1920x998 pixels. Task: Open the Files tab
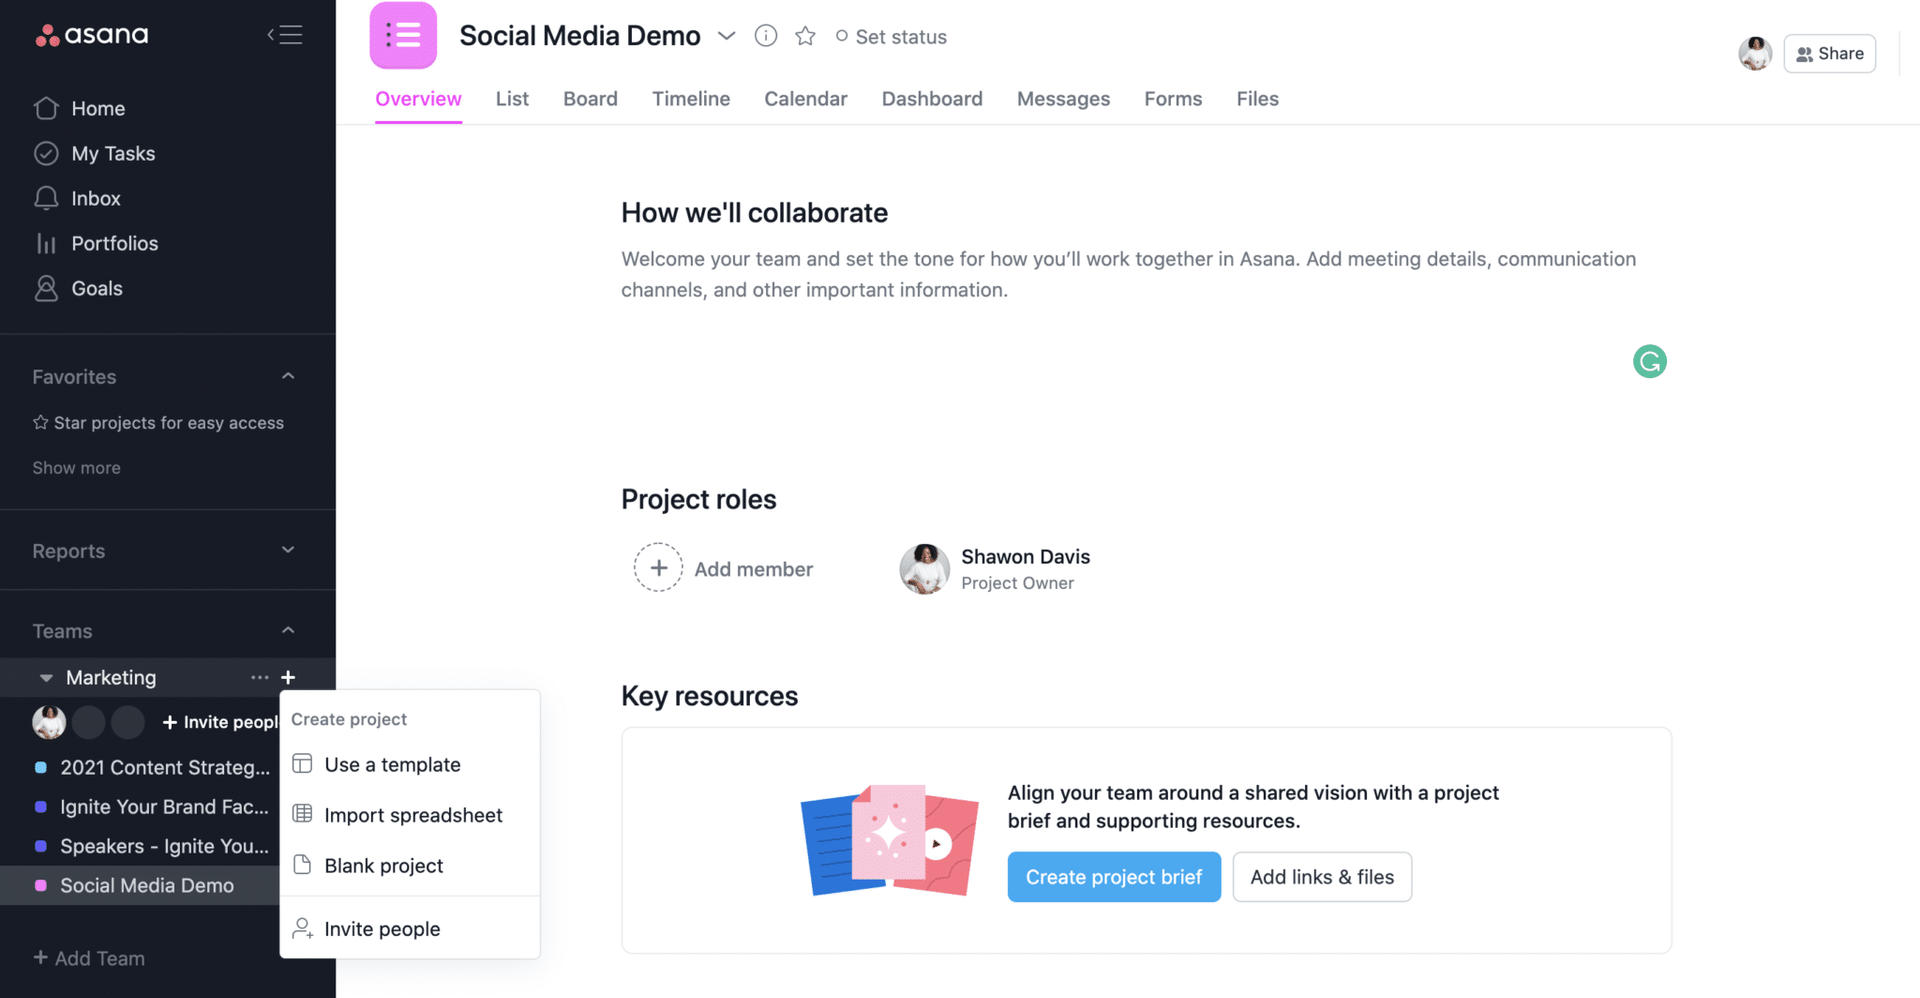pyautogui.click(x=1257, y=99)
